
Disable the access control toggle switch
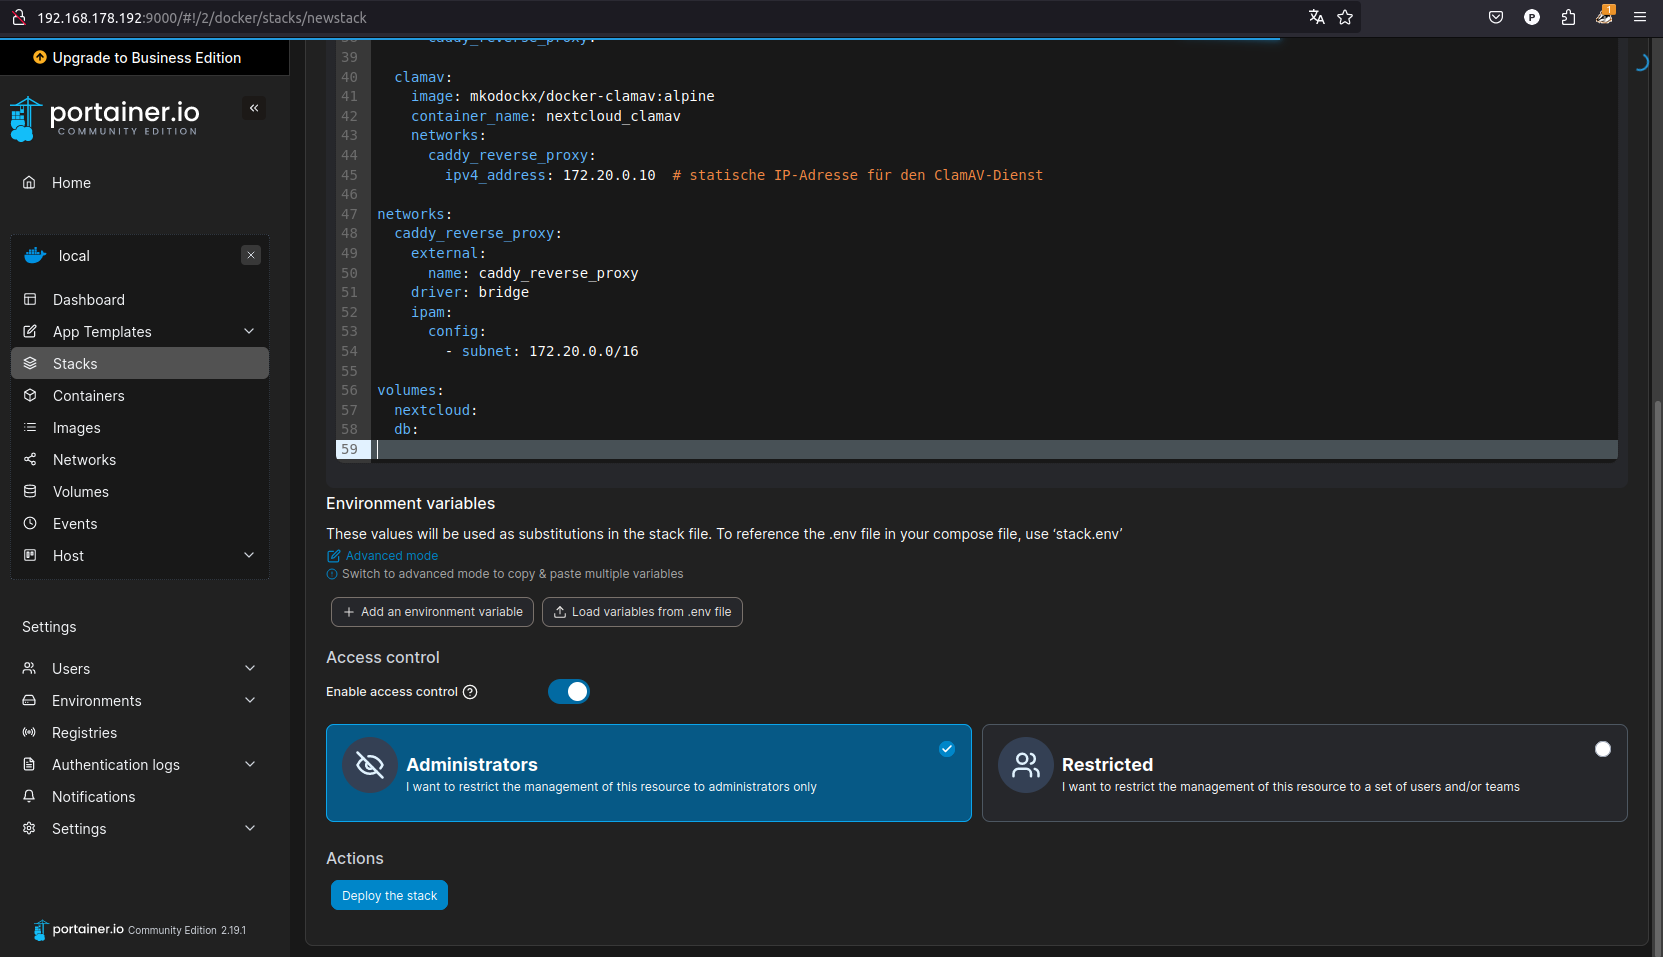pos(569,692)
